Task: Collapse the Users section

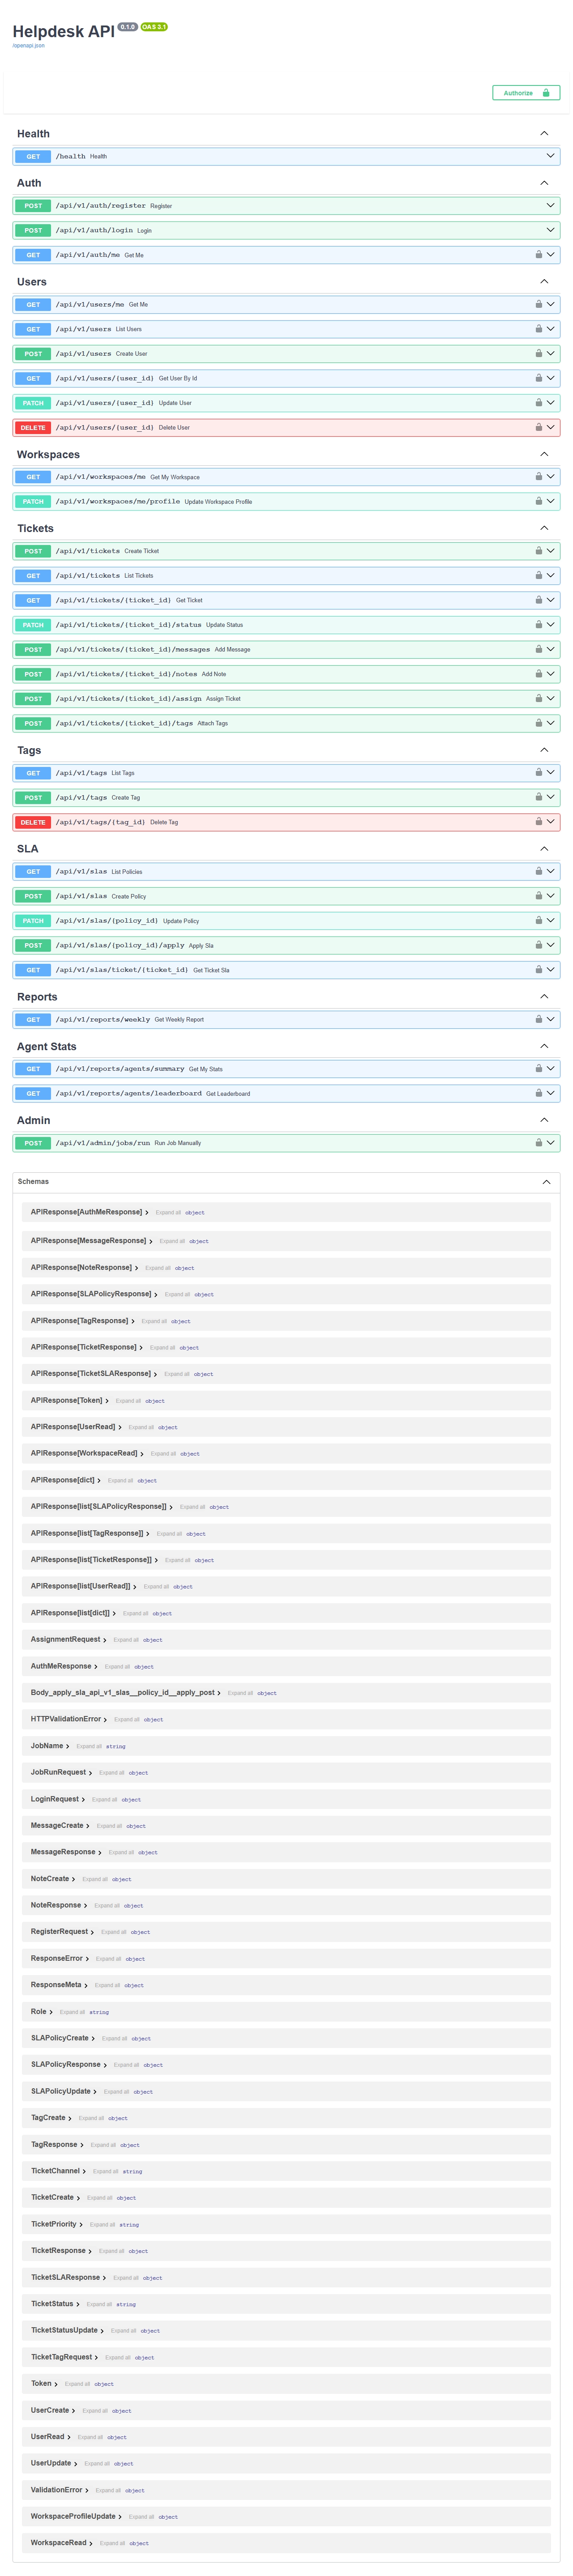Action: click(x=544, y=281)
